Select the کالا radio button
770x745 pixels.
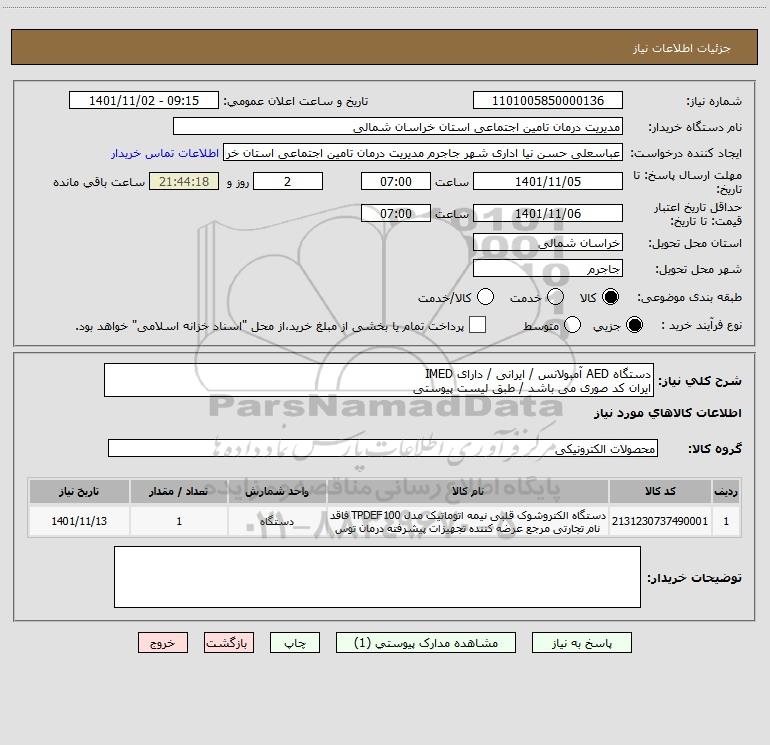pos(610,297)
